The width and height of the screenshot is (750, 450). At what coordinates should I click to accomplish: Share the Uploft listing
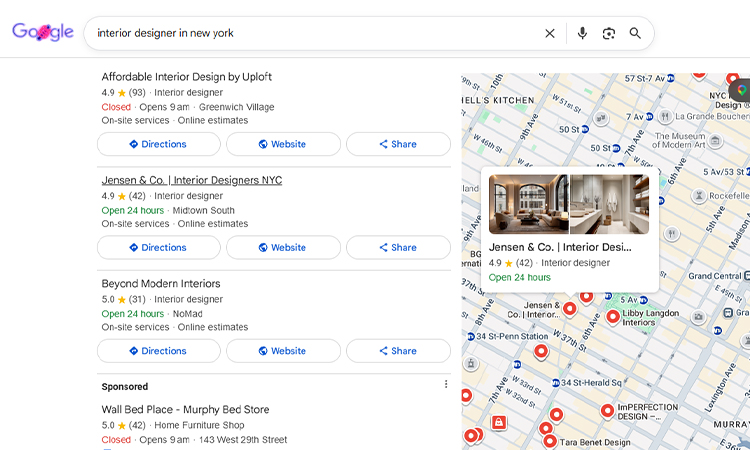tap(398, 144)
